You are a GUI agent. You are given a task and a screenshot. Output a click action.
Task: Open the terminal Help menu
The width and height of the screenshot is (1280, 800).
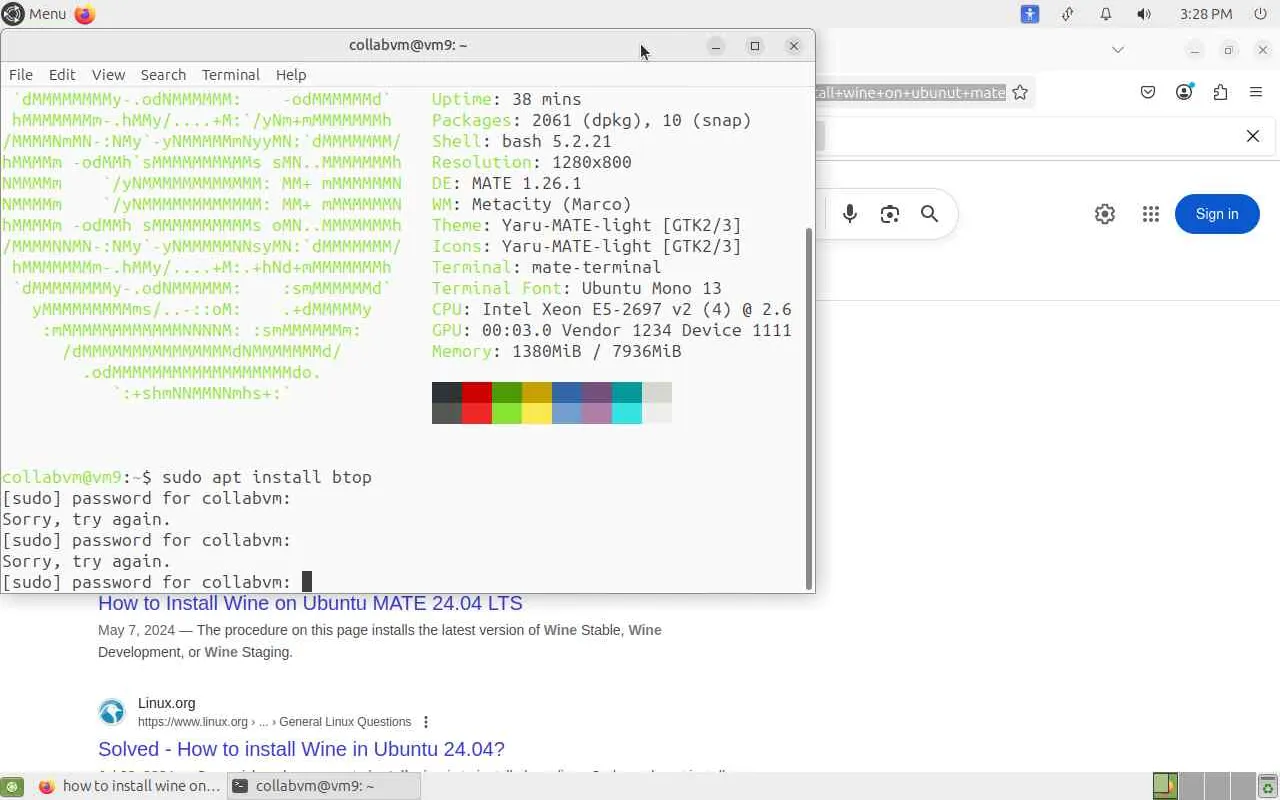291,75
